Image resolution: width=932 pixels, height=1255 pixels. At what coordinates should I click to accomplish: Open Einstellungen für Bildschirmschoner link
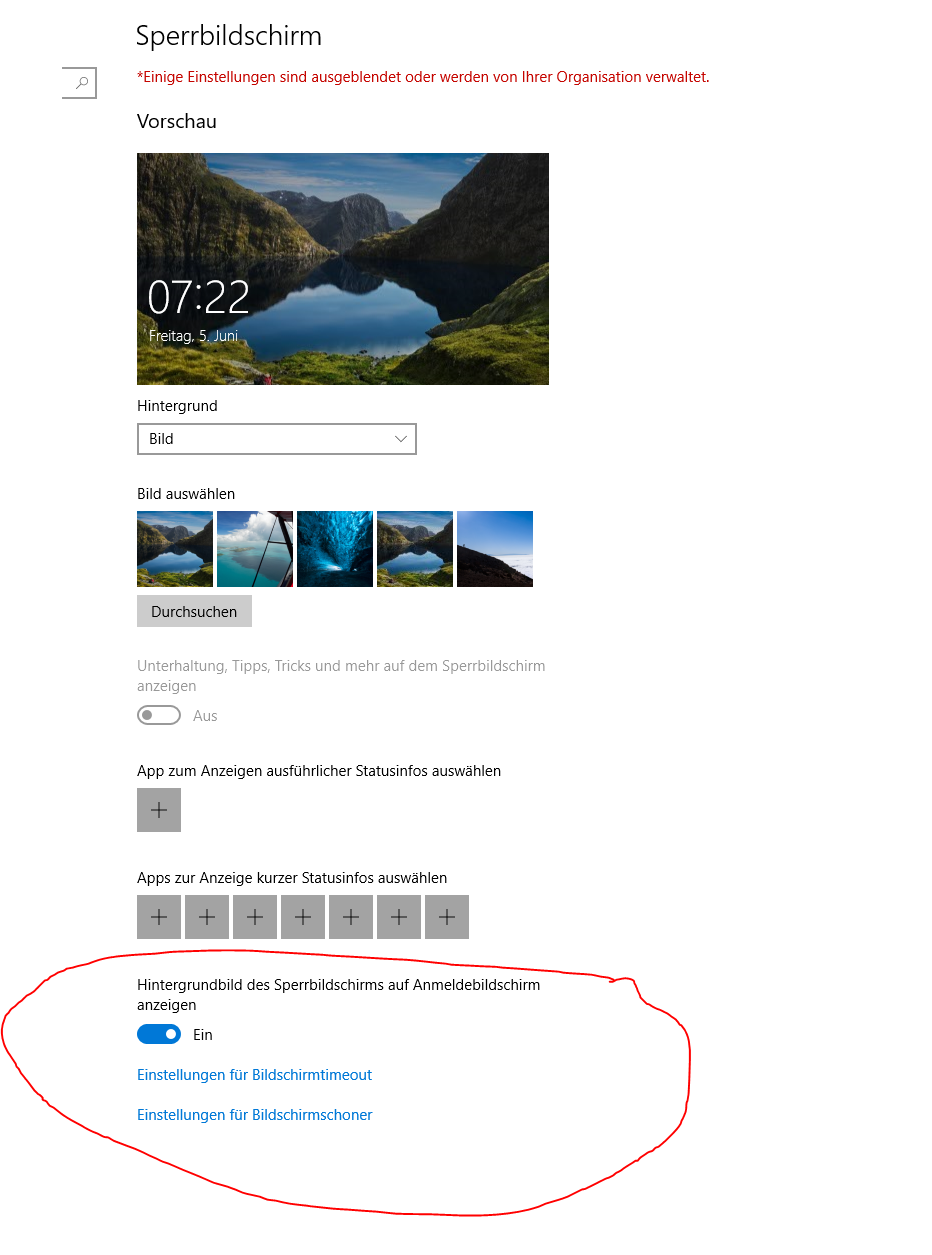[x=254, y=1115]
